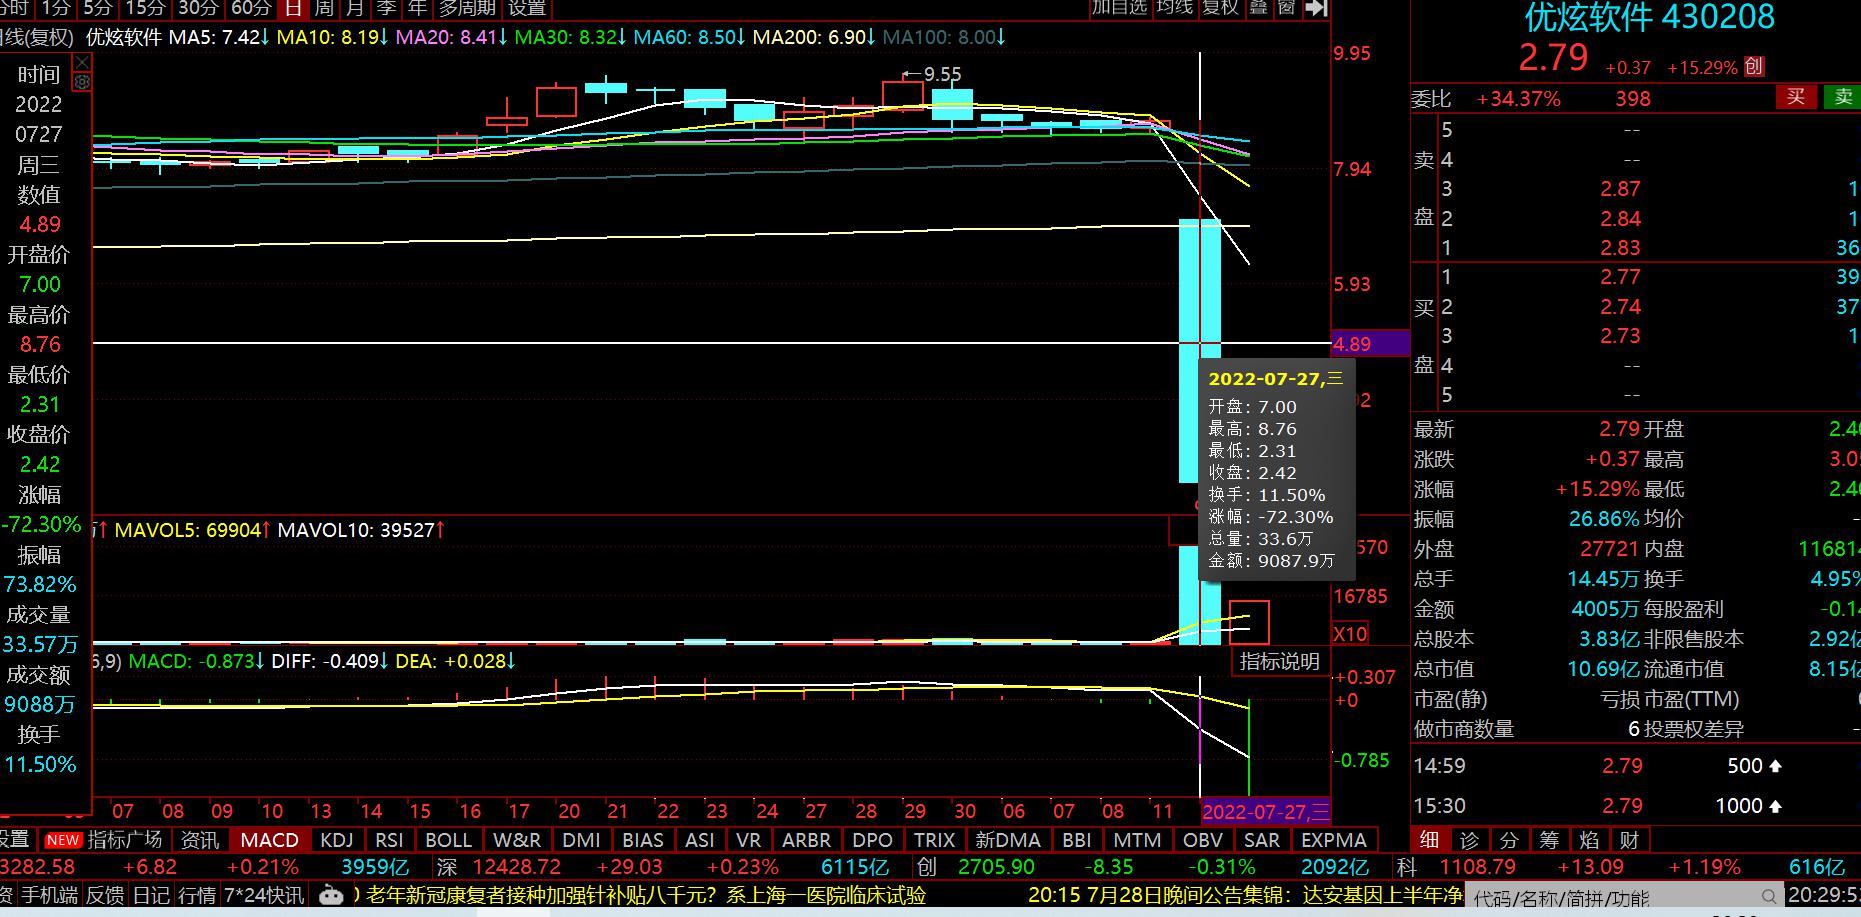This screenshot has width=1861, height=917.
Task: Open 多周期 multi-period selector
Action: click(467, 8)
